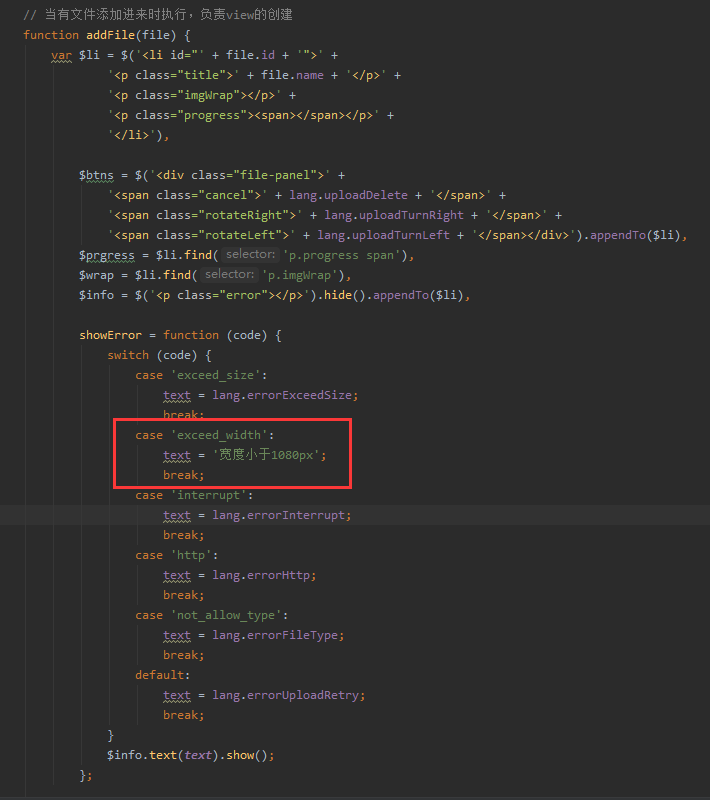Click the '$btns' variable name

click(x=96, y=176)
